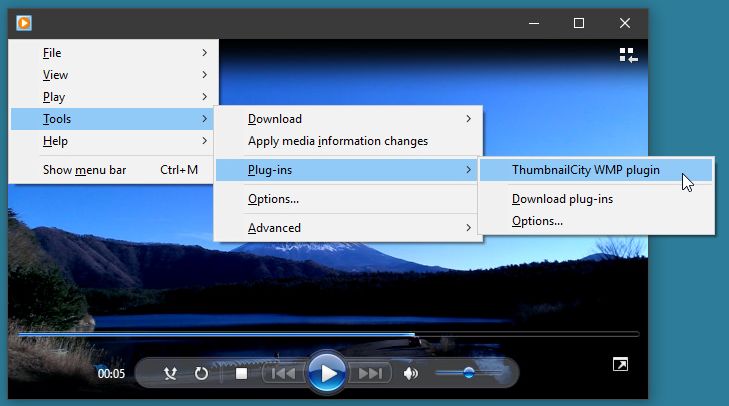
Task: Stop playback
Action: [x=241, y=373]
